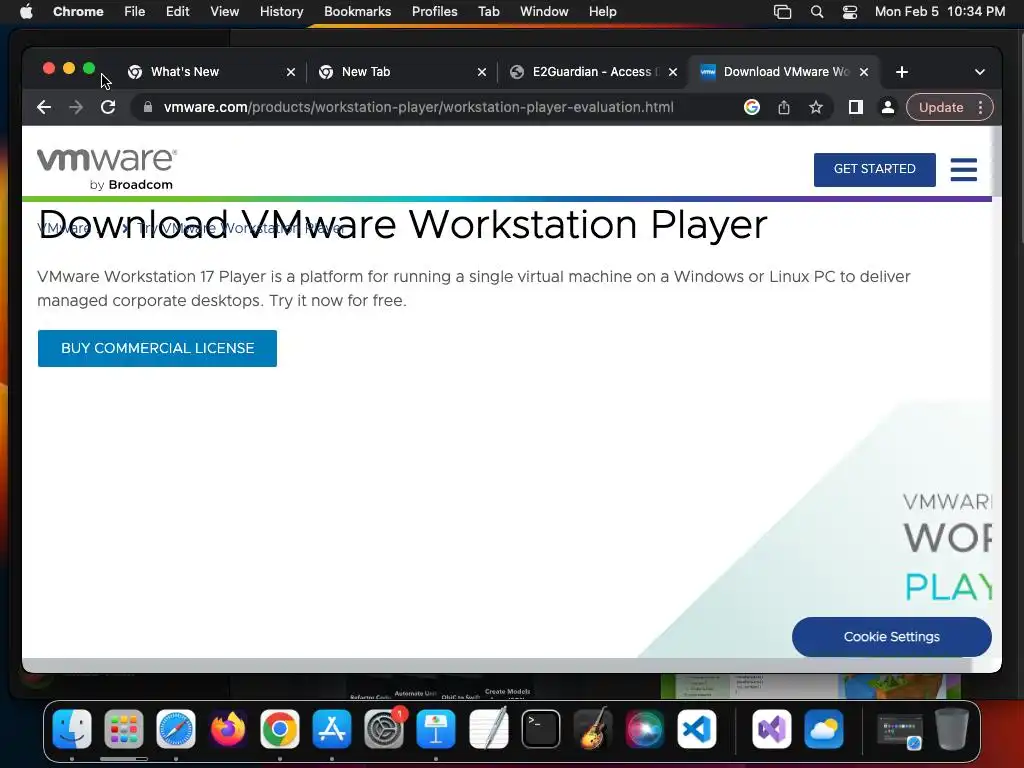Open the Profiles menu
The image size is (1024, 768).
point(434,12)
